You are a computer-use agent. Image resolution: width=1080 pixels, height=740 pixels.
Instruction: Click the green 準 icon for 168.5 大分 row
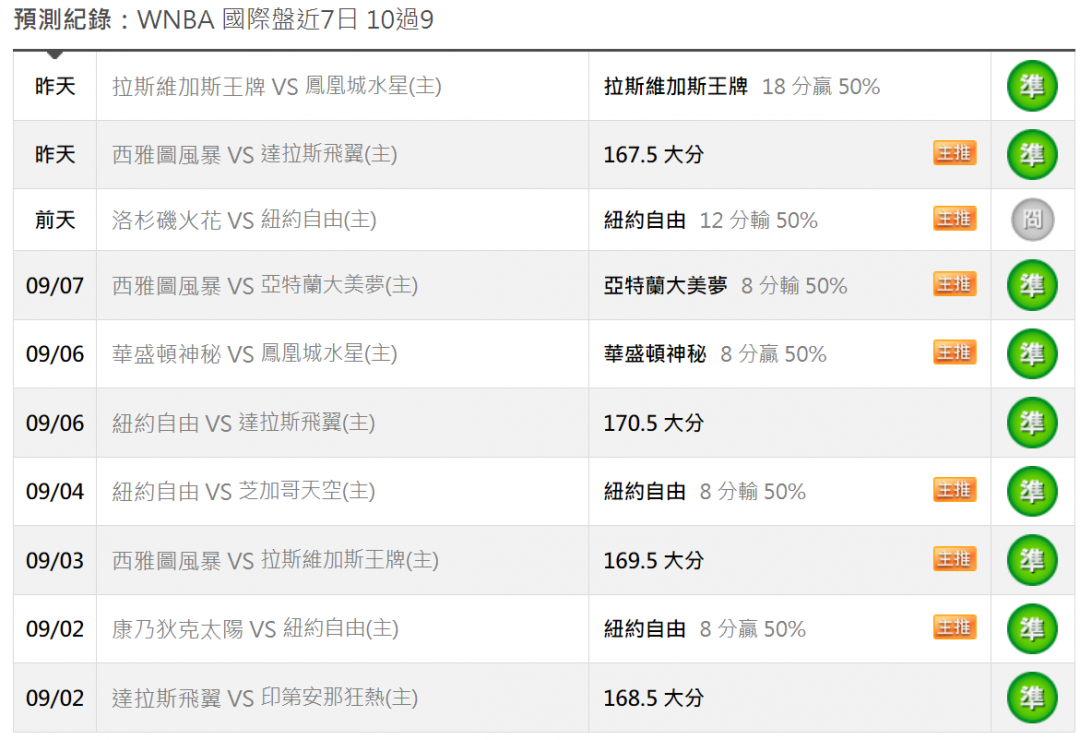pyautogui.click(x=1032, y=697)
